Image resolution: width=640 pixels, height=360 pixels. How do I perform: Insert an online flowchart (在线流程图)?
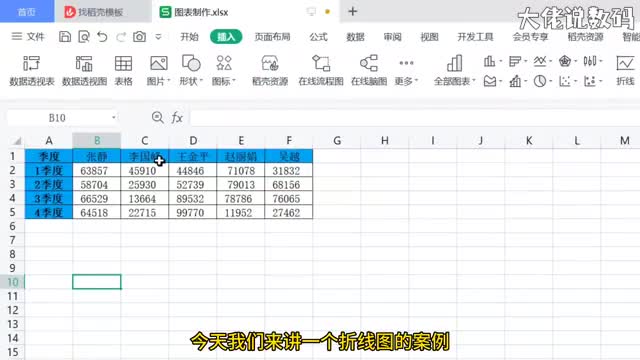321,71
